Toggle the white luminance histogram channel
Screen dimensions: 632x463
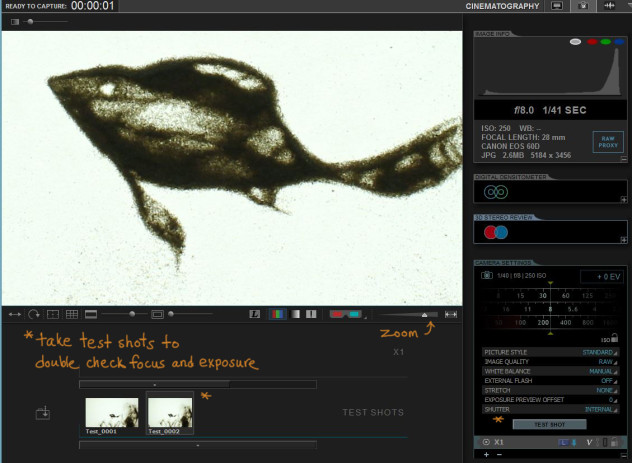coord(575,42)
